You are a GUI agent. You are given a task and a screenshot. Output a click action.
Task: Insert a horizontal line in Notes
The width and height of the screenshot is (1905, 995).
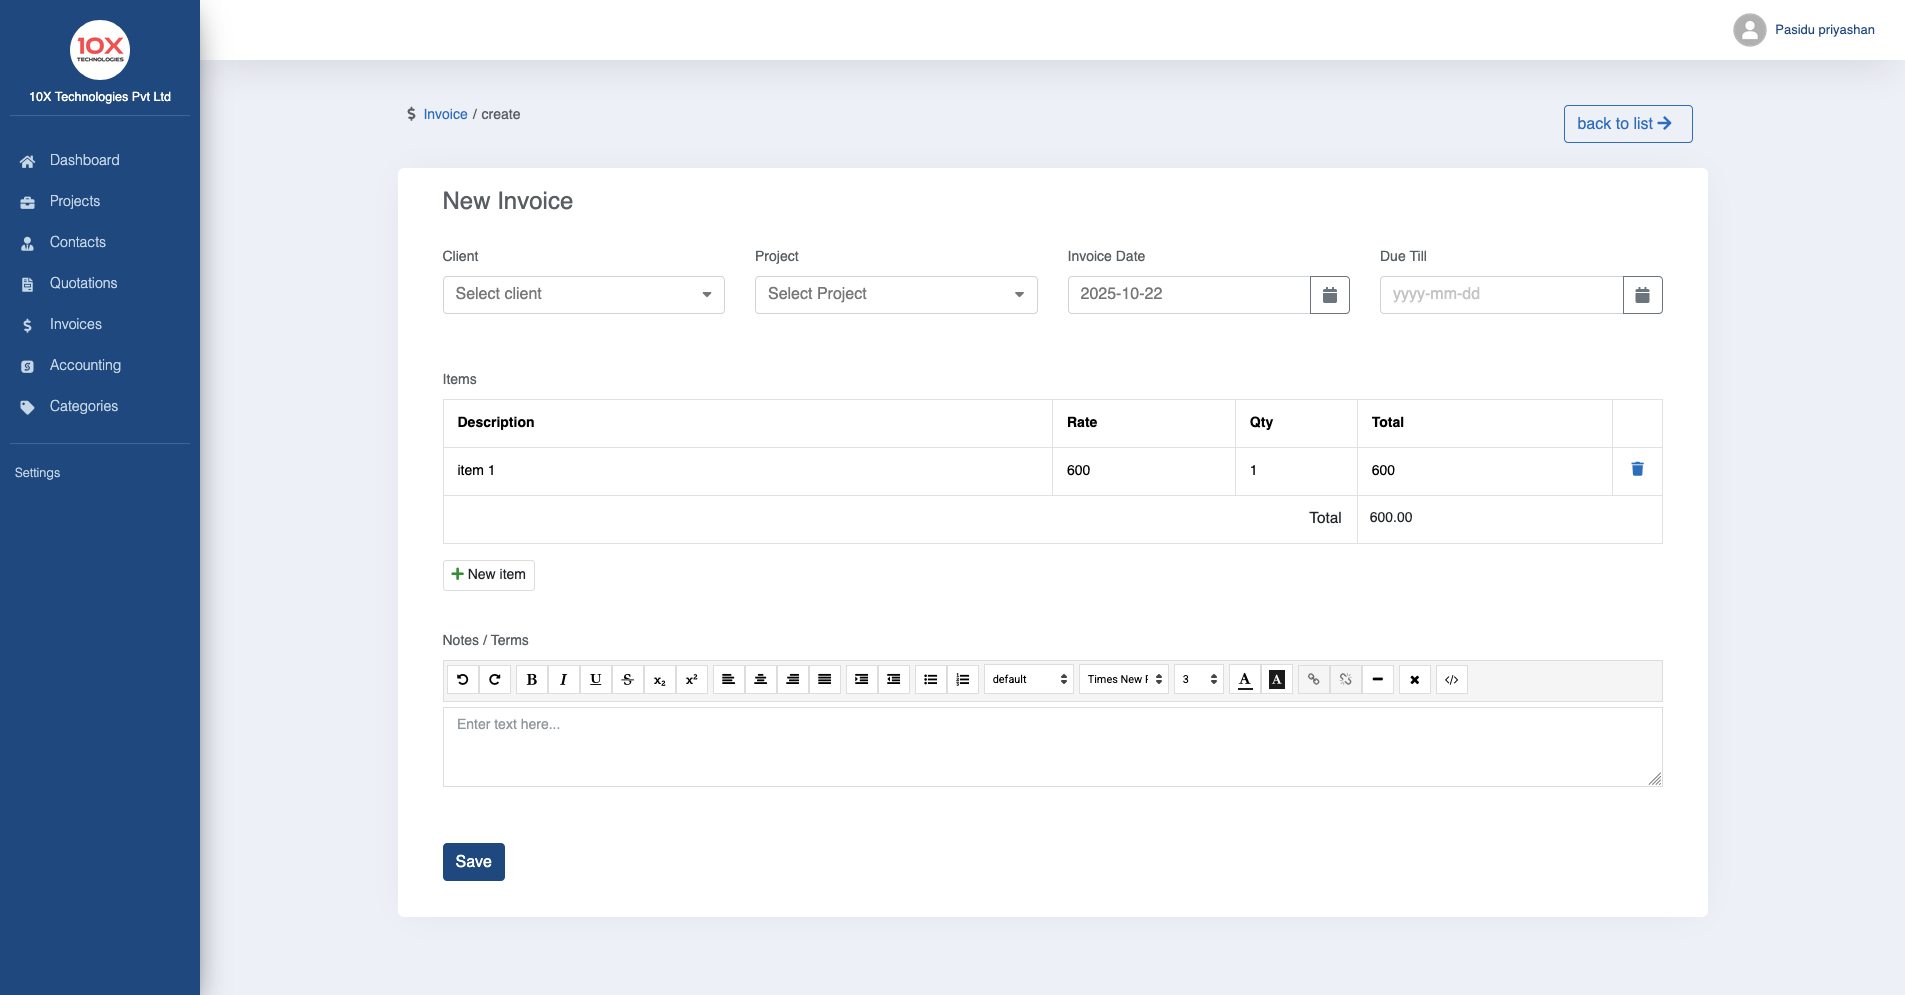pos(1378,679)
